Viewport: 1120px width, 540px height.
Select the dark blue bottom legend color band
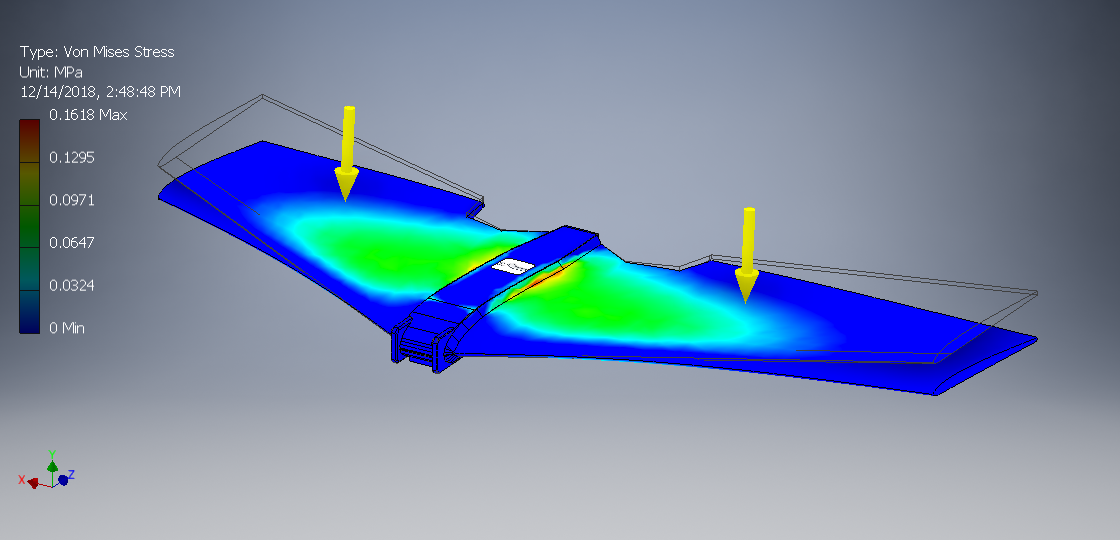pyautogui.click(x=29, y=312)
